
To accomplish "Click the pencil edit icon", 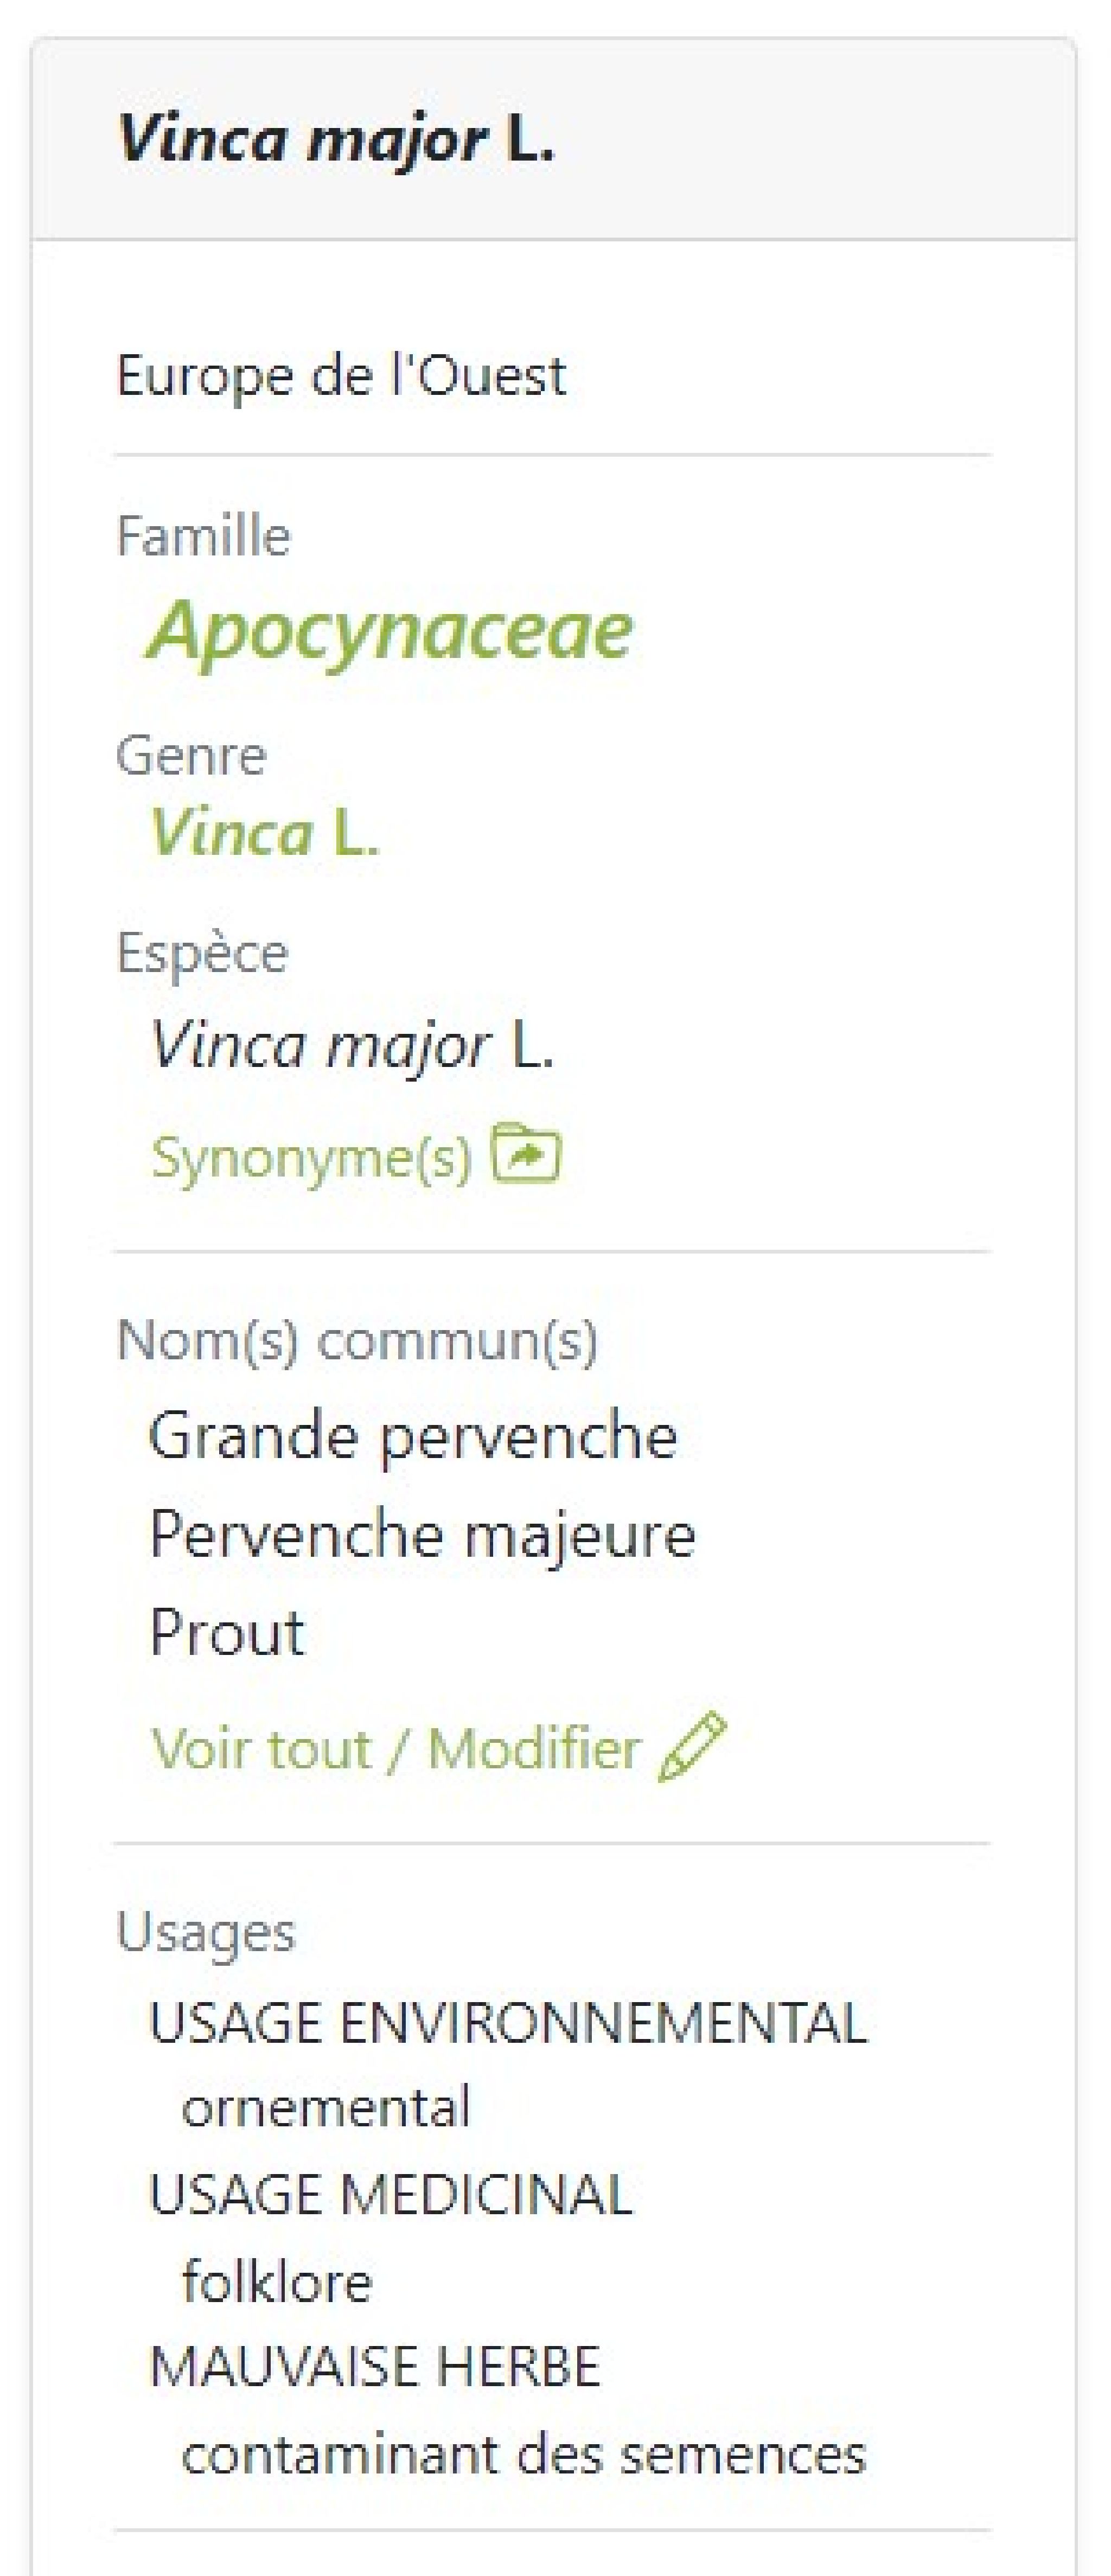I will 692,1747.
